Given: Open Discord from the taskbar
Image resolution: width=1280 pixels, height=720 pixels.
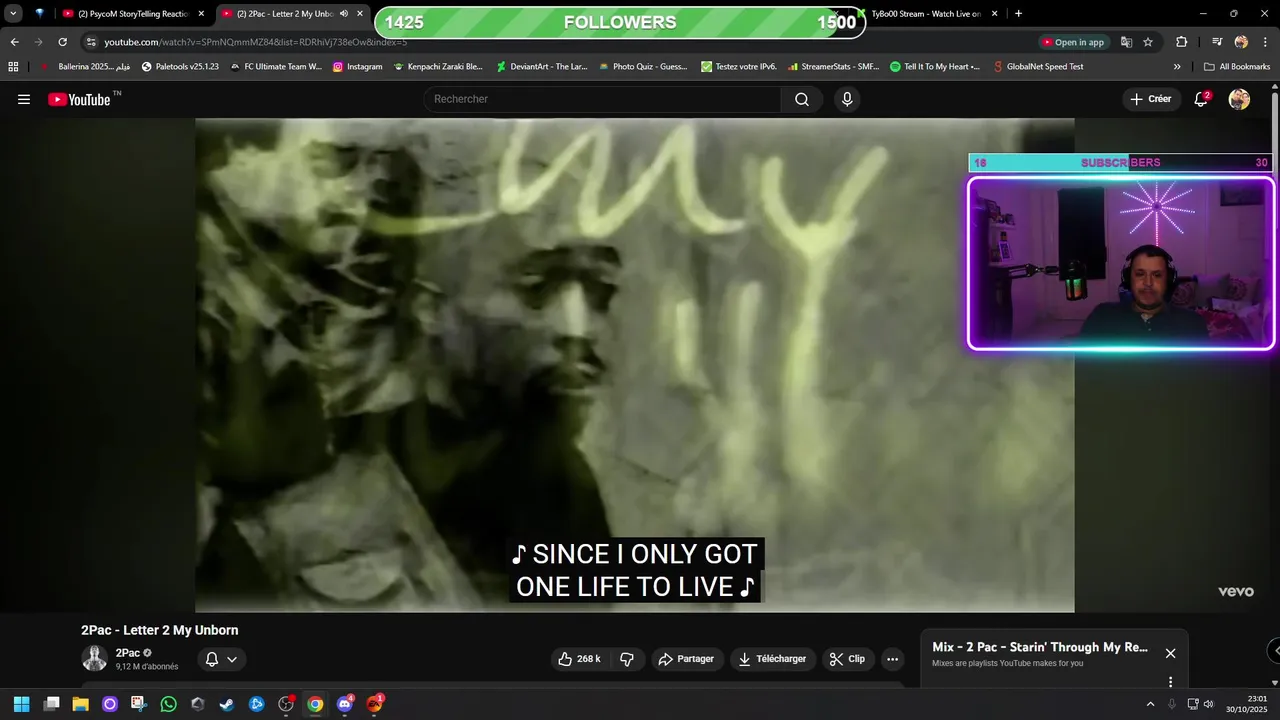Looking at the screenshot, I should pos(345,704).
